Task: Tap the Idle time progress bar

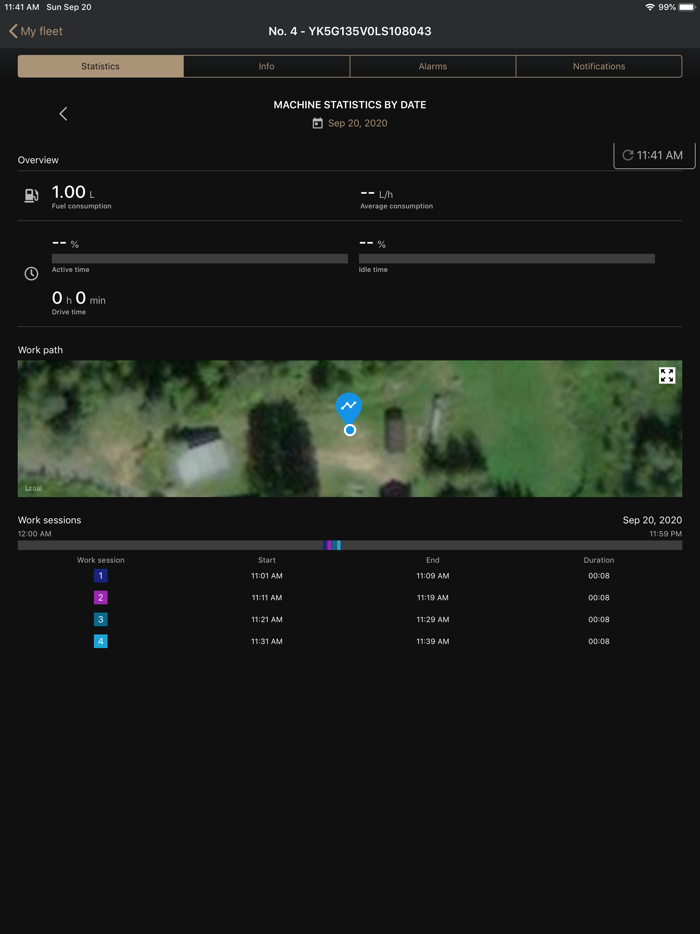Action: (506, 259)
